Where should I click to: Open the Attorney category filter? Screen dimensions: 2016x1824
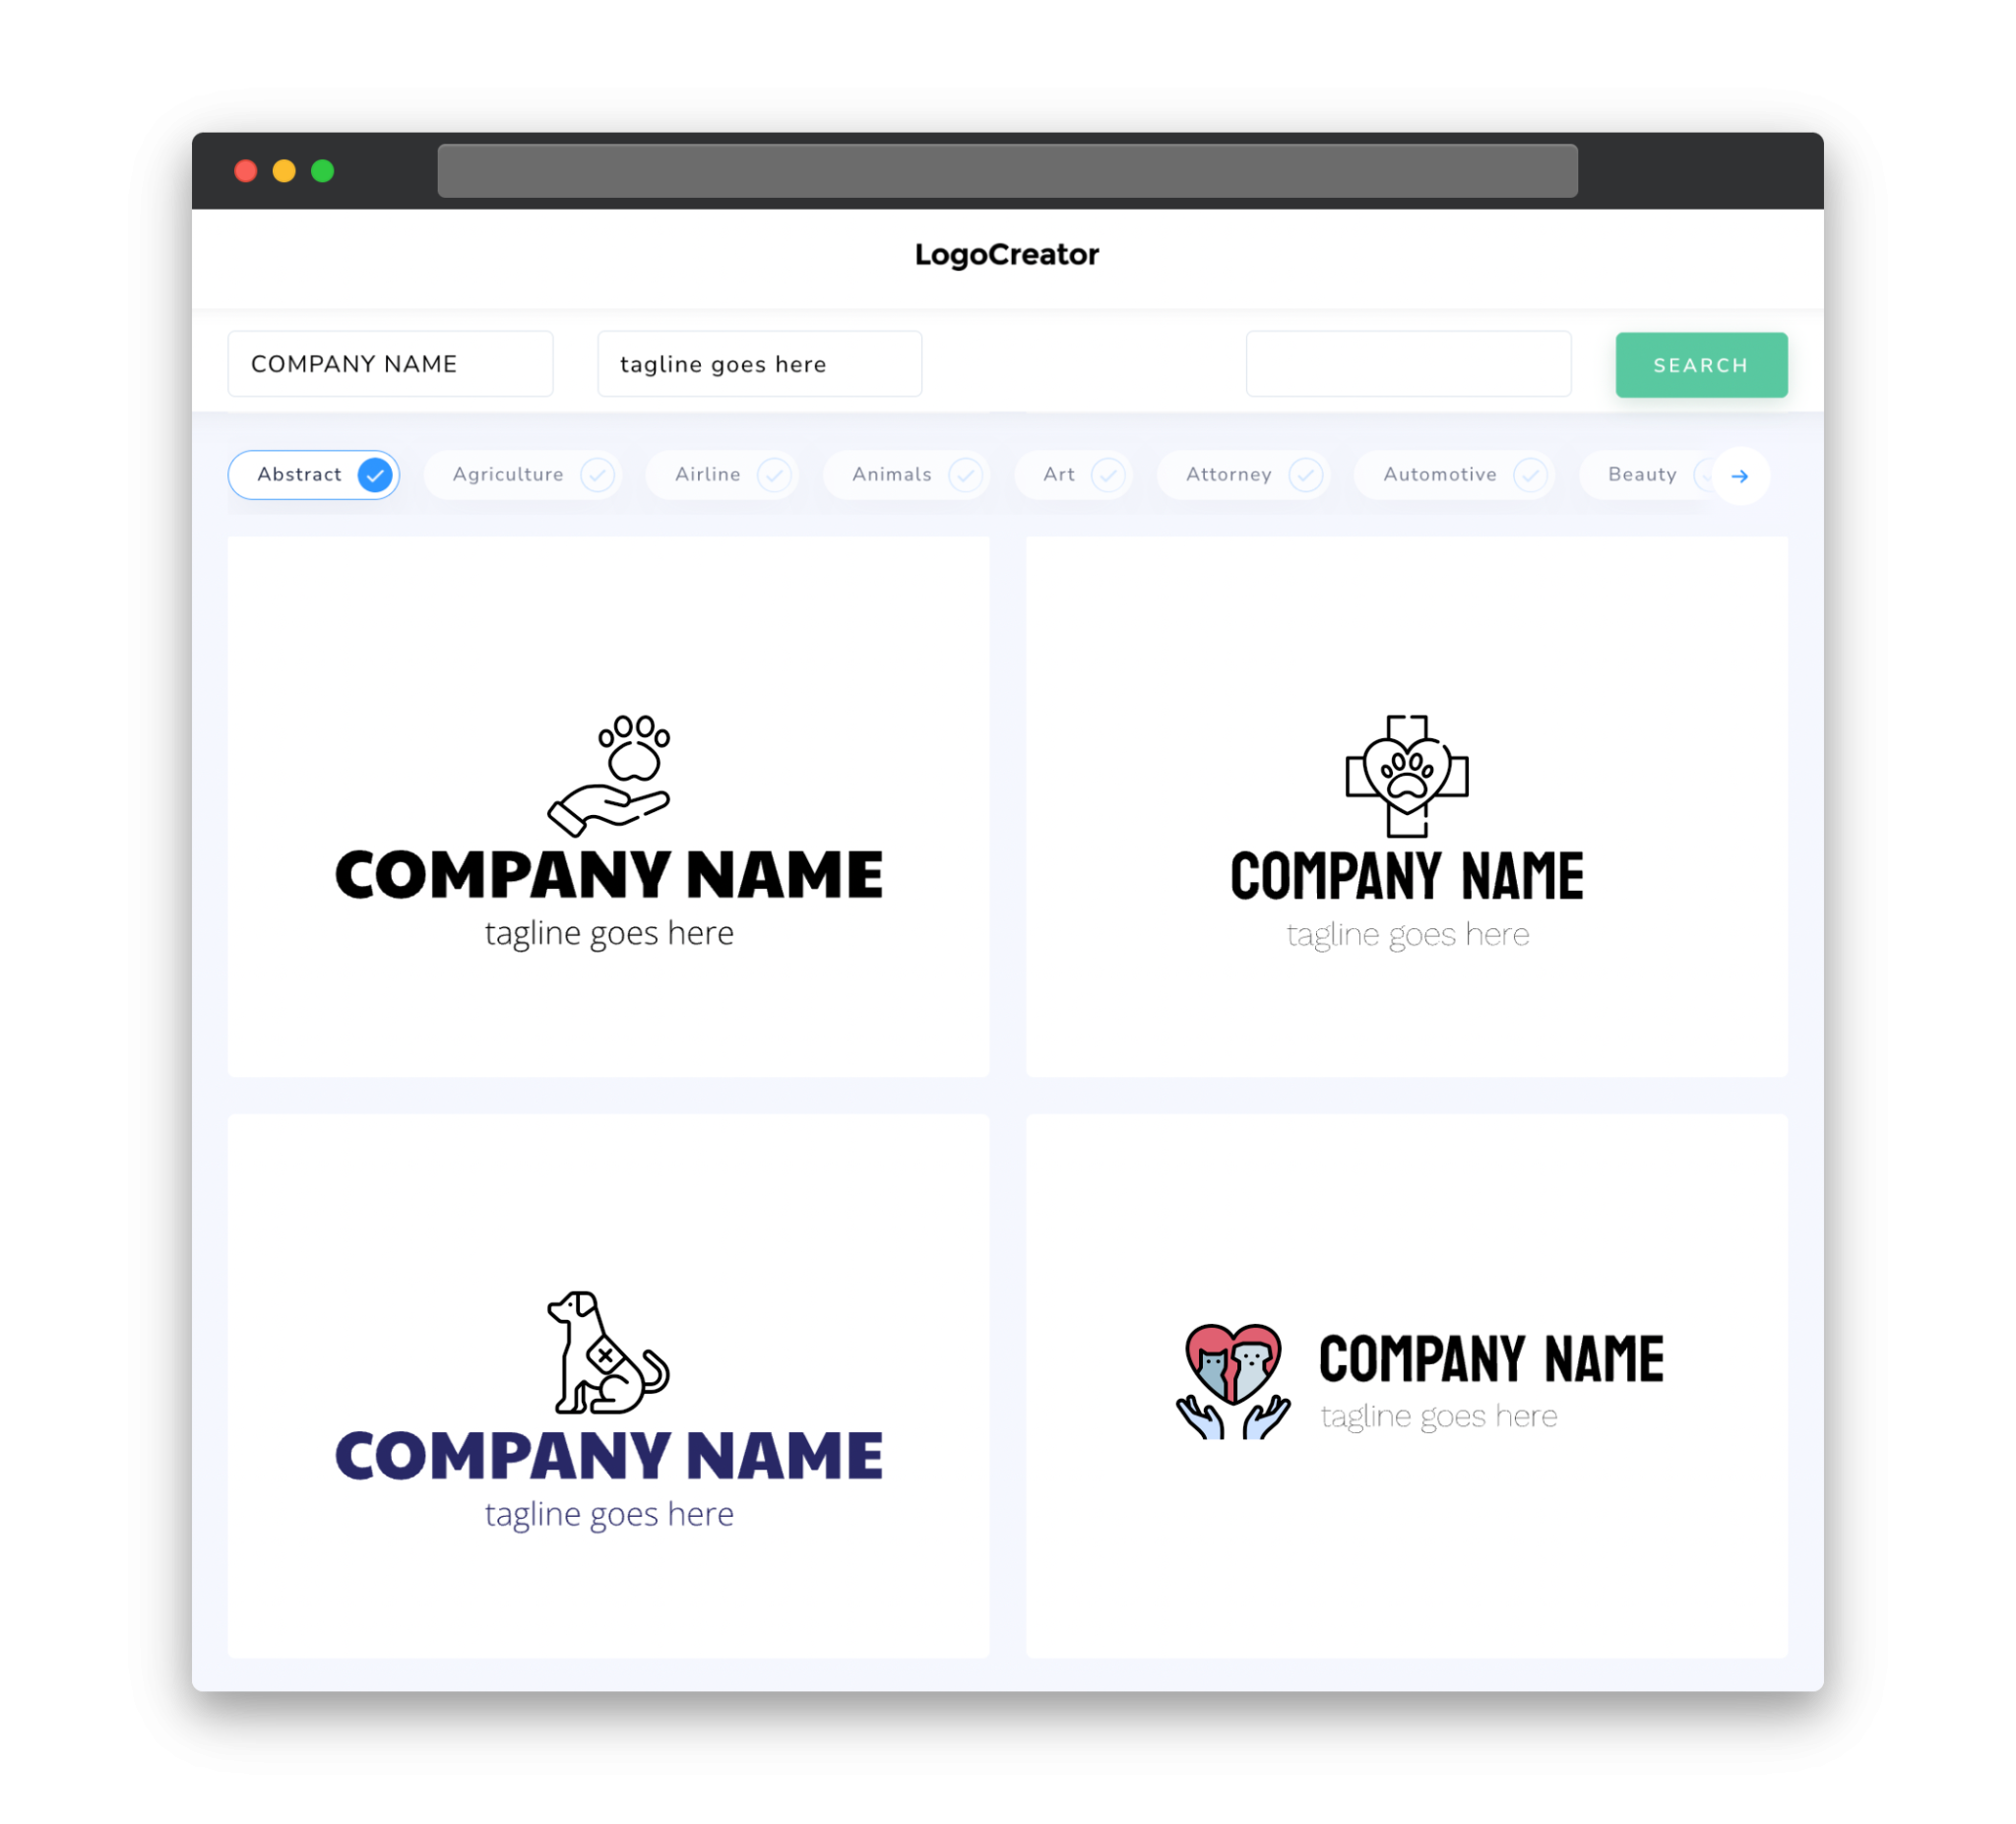point(1248,474)
